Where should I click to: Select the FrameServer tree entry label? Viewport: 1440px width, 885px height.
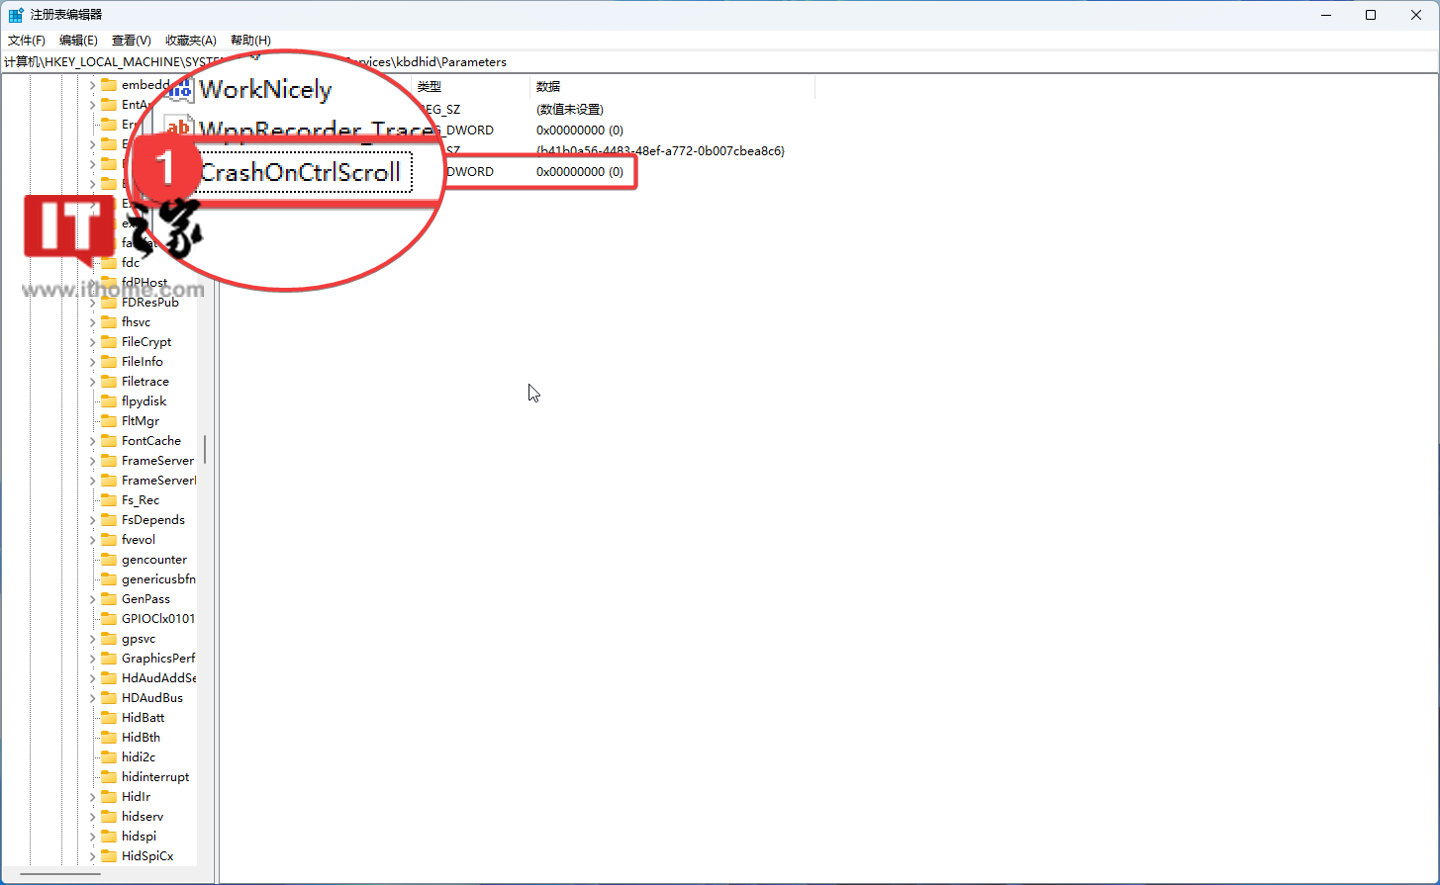click(x=158, y=461)
